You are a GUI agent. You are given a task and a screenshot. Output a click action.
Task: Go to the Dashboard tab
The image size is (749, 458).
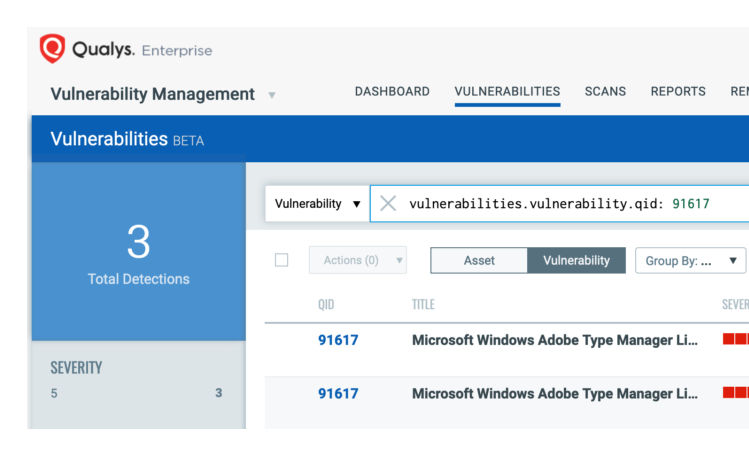click(x=392, y=91)
